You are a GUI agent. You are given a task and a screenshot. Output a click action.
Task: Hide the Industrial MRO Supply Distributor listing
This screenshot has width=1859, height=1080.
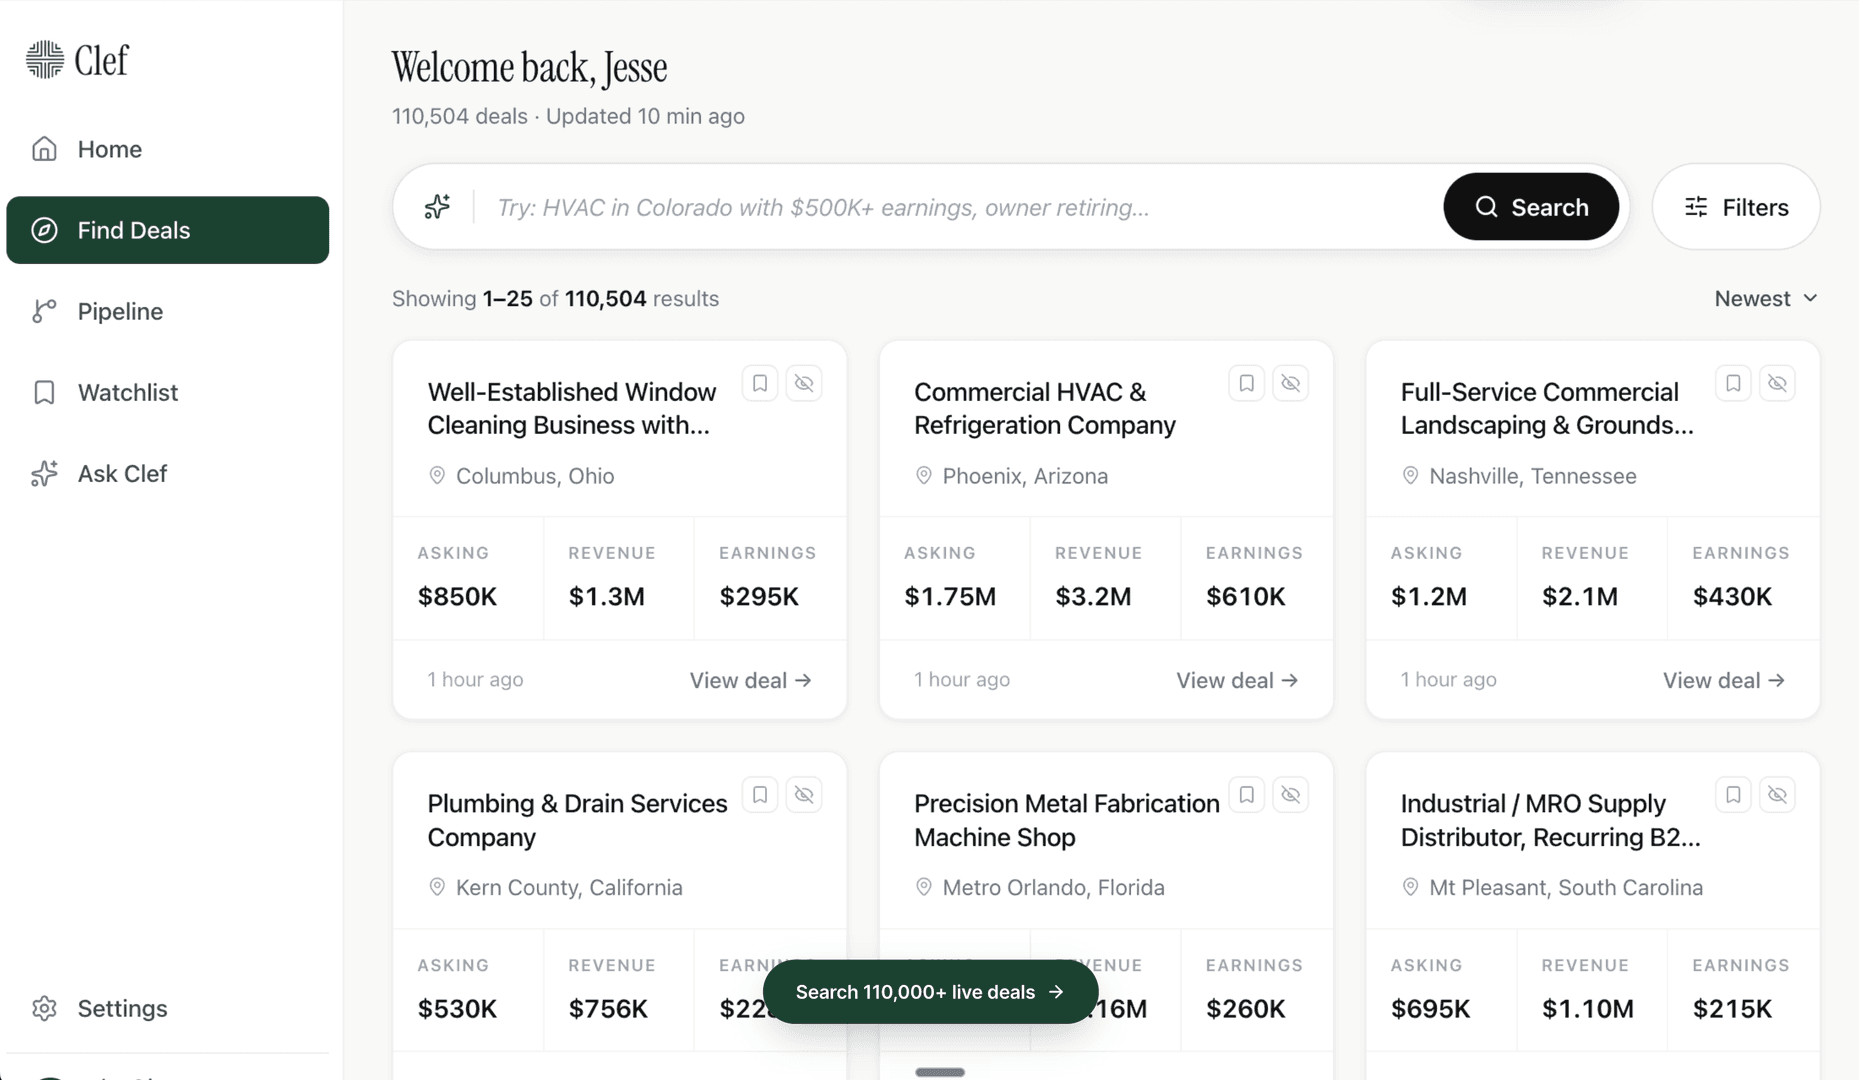1777,795
